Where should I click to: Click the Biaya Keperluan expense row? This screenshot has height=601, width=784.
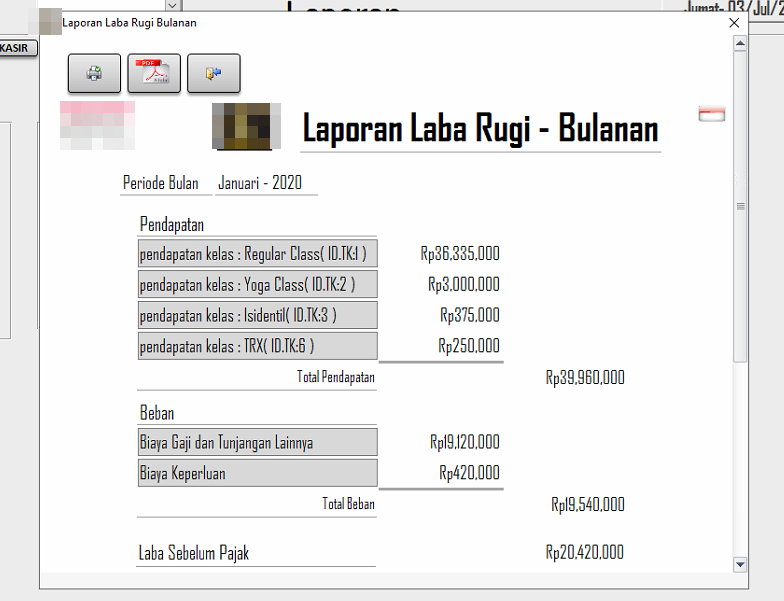257,473
